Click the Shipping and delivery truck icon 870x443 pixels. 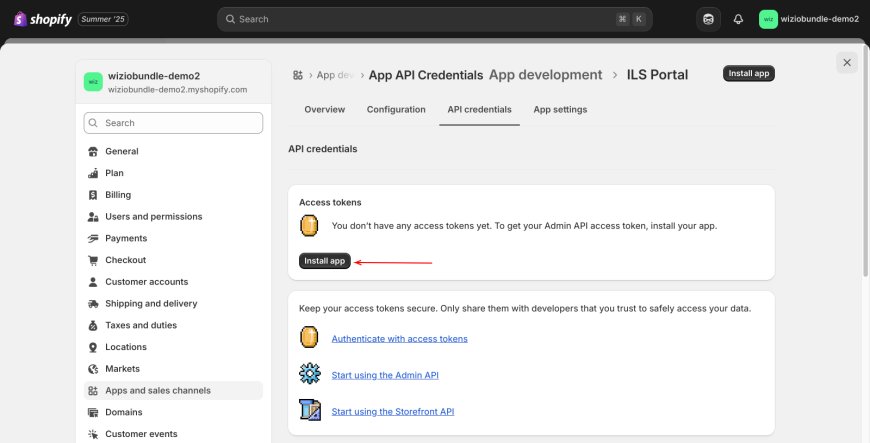coord(93,304)
